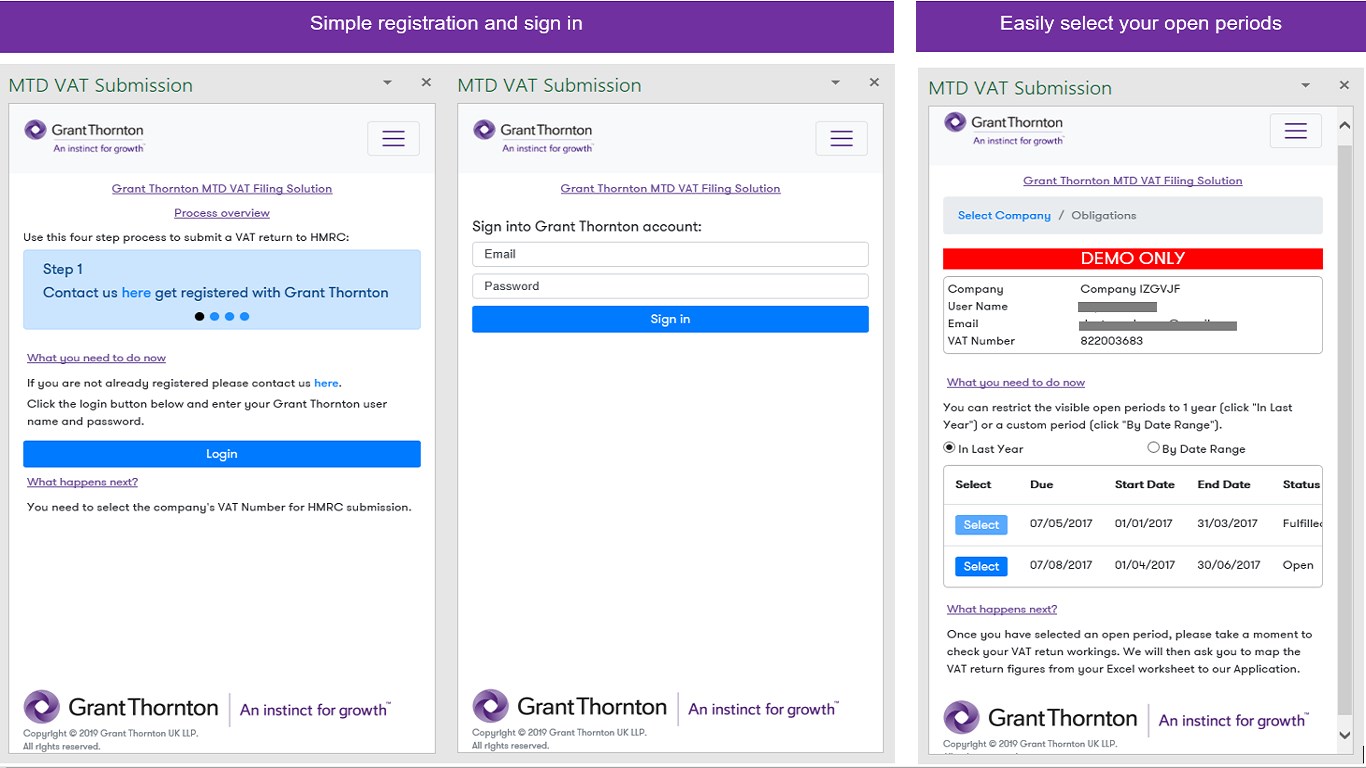
Task: Click the End Date column header
Action: [1224, 485]
